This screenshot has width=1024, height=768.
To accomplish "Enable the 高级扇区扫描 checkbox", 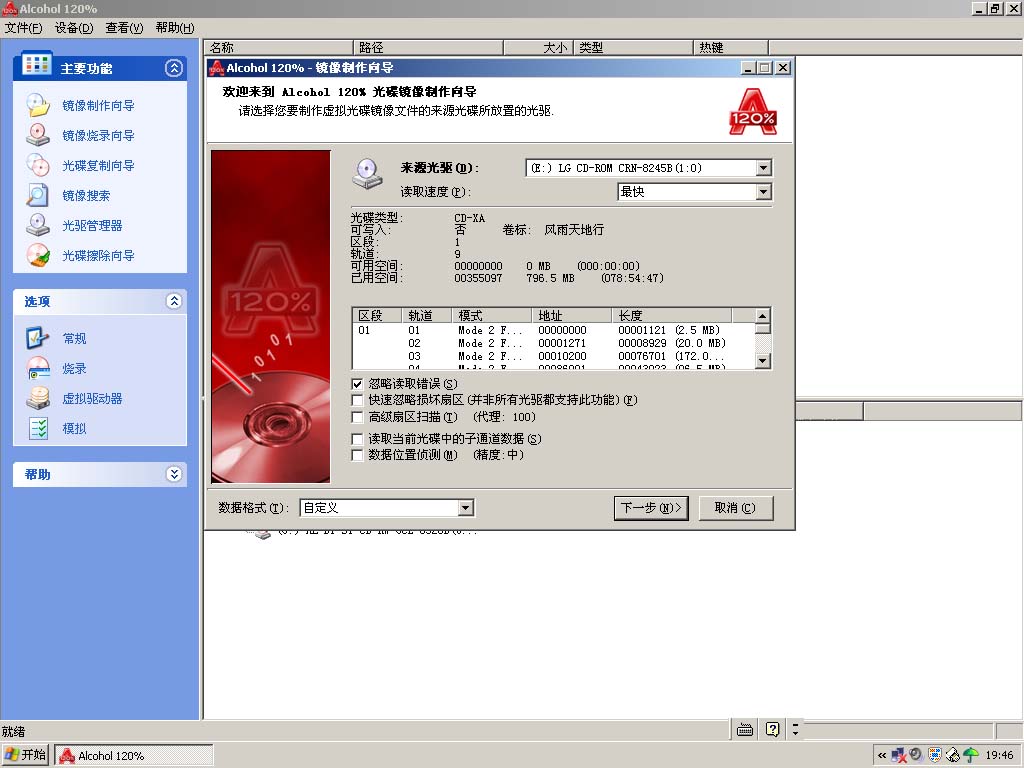I will tap(358, 417).
